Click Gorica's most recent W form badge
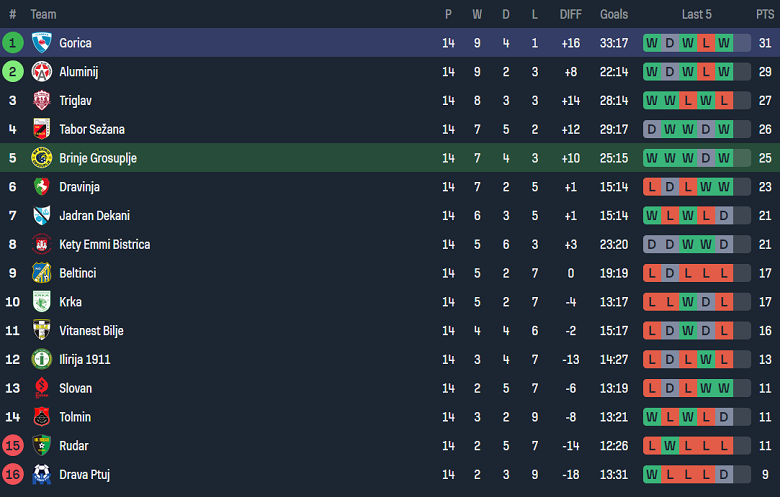Image resolution: width=780 pixels, height=497 pixels. (724, 43)
